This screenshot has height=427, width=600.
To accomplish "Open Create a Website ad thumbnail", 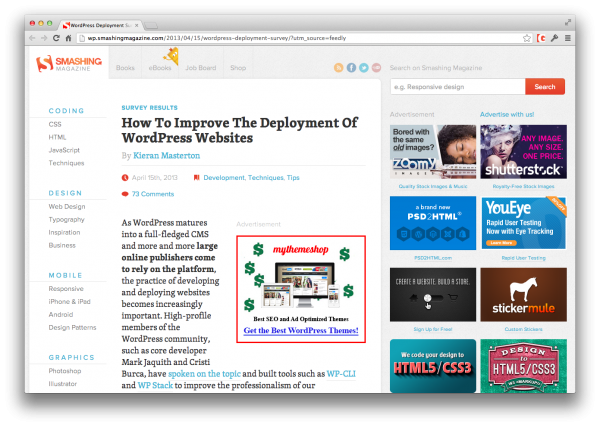I will (433, 295).
